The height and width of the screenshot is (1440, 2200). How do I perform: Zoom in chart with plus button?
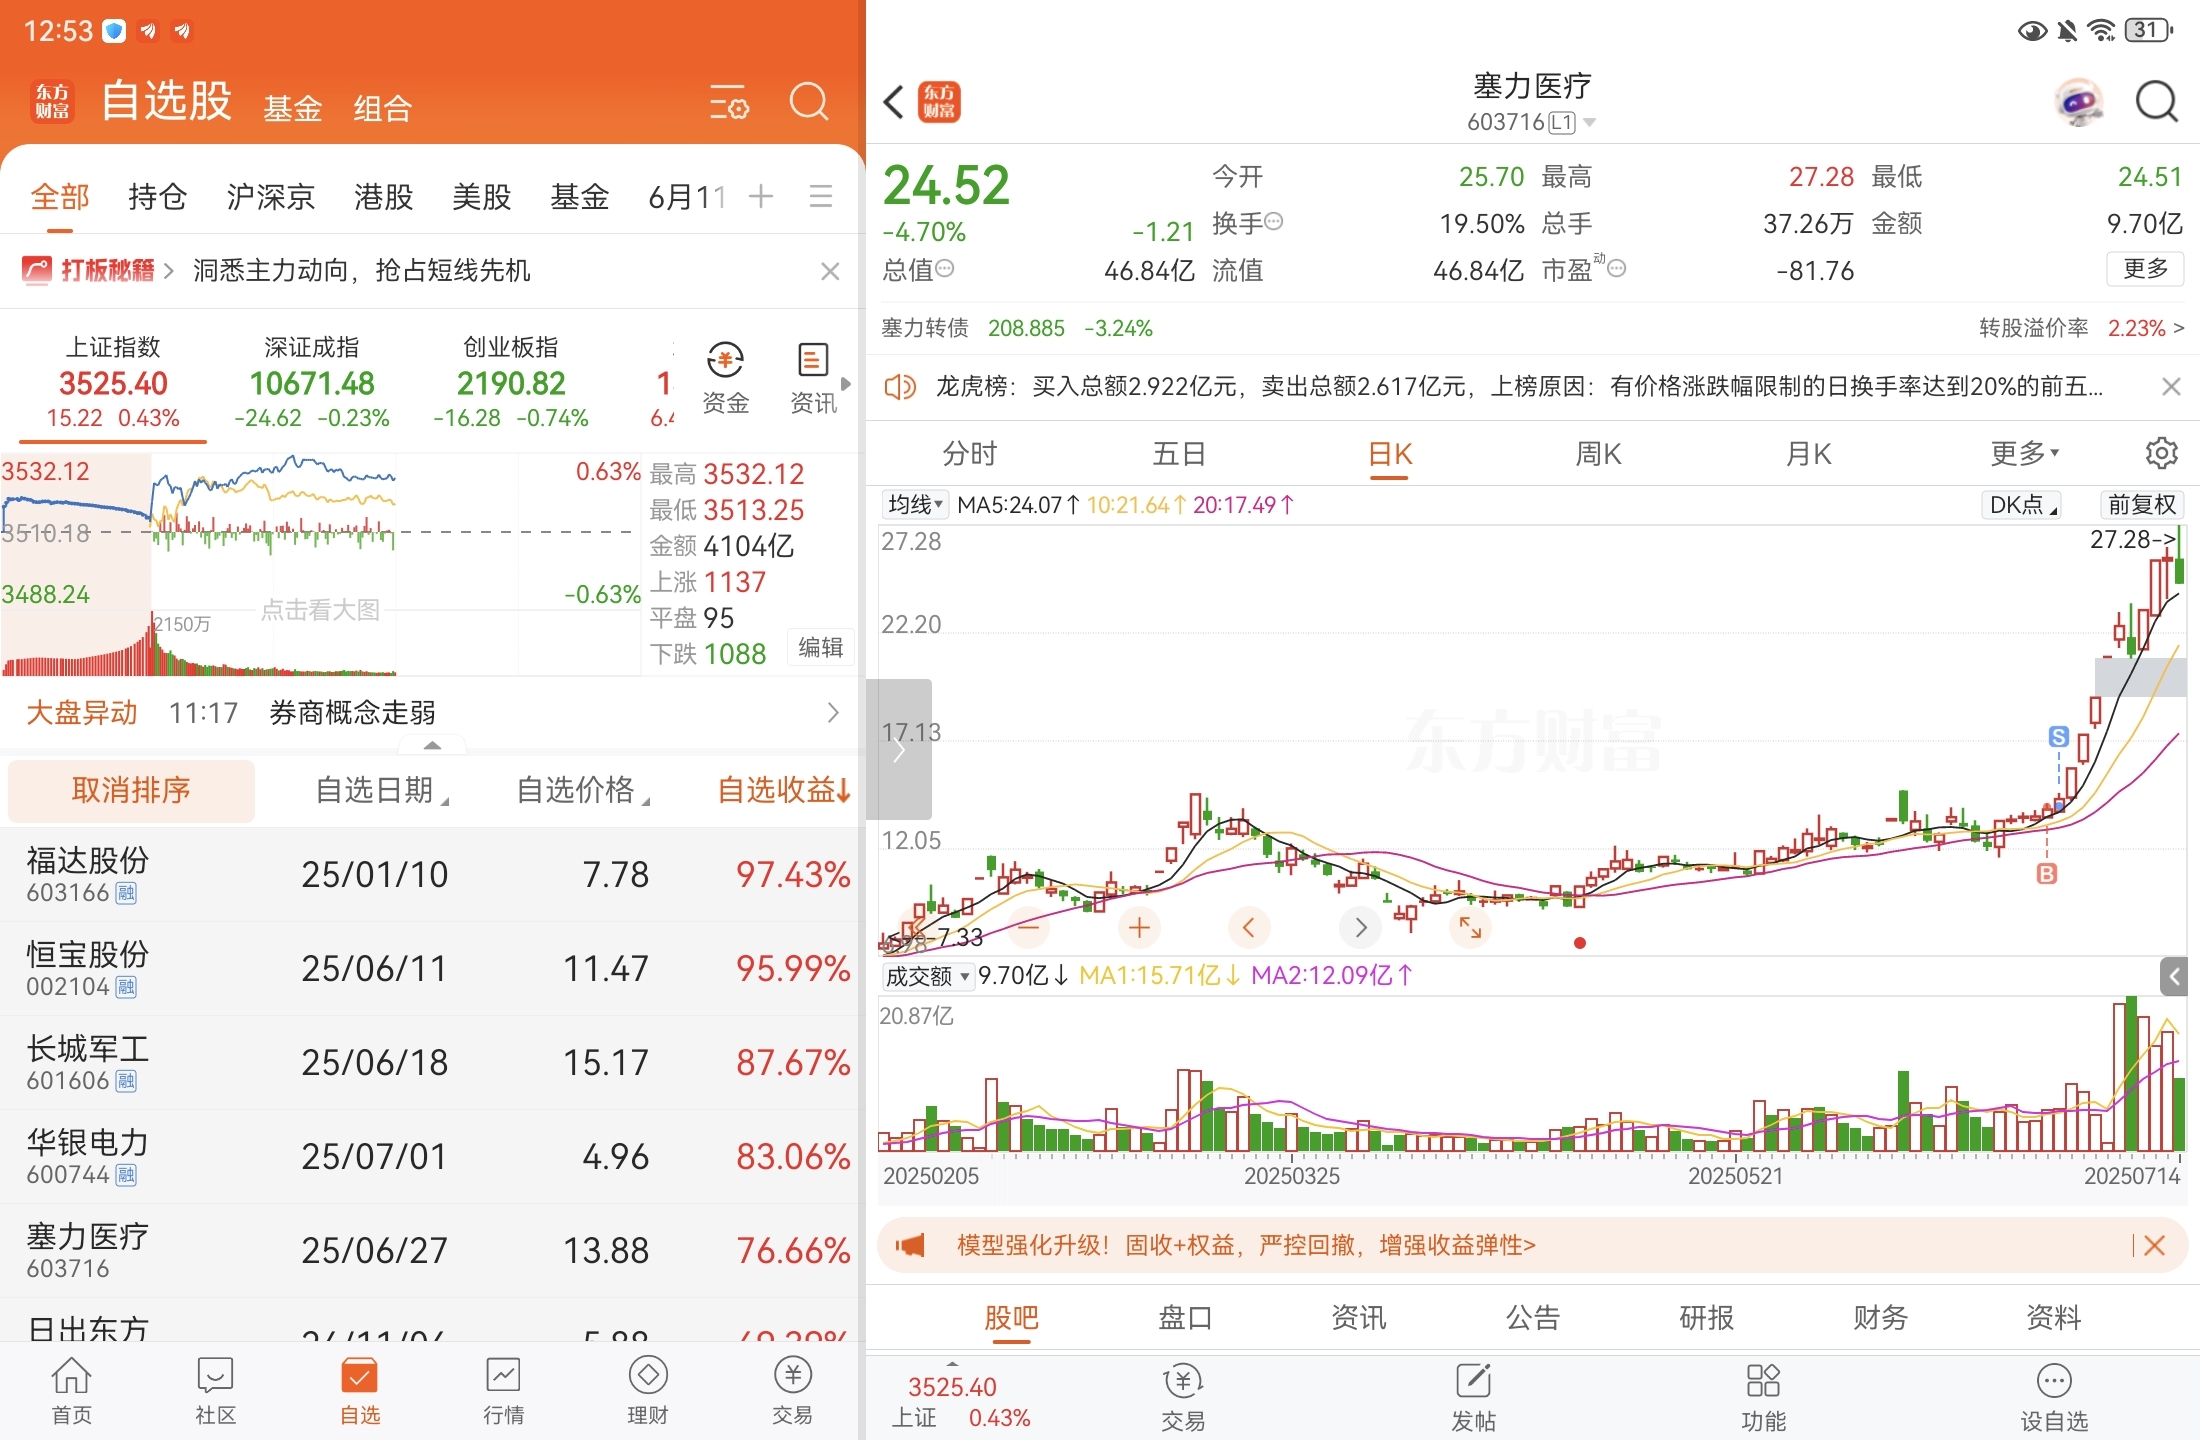pyautogui.click(x=1139, y=928)
